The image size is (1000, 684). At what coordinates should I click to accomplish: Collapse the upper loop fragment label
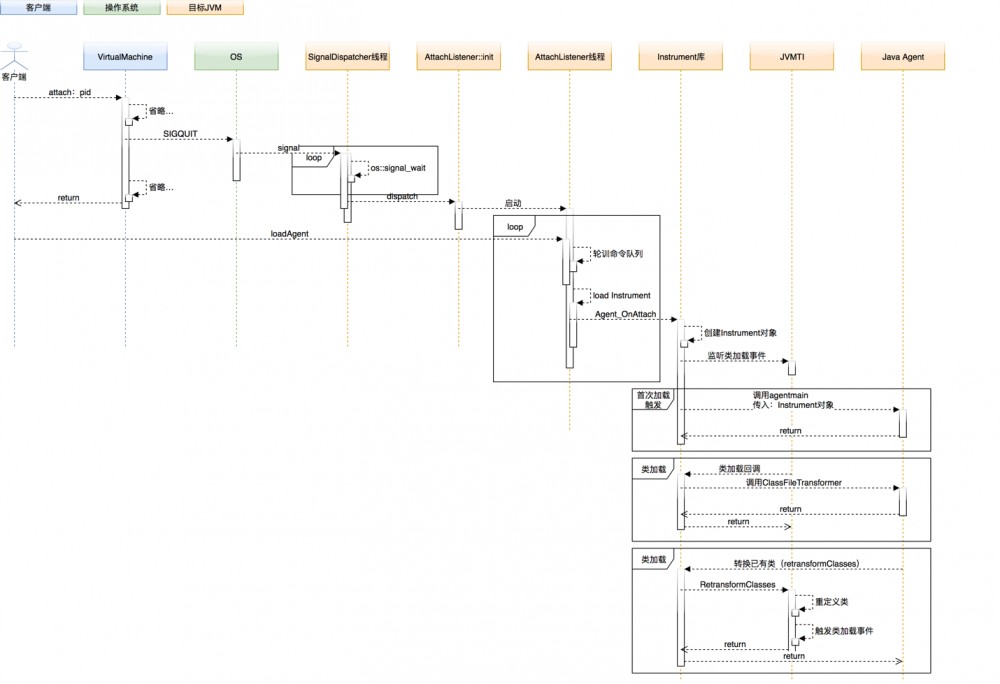pyautogui.click(x=312, y=158)
